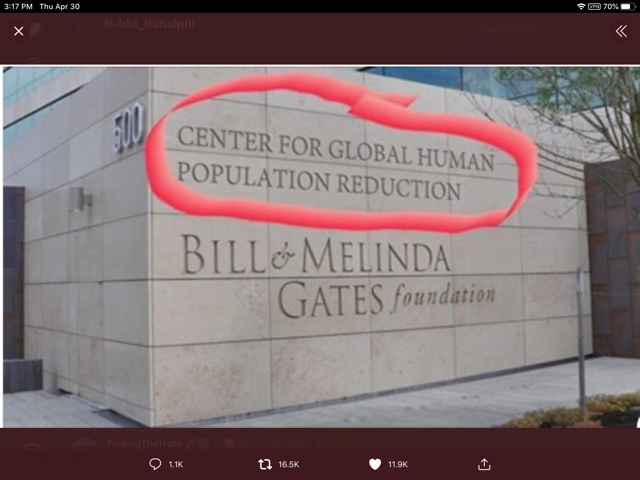Open the R-bbt_RahalpIII profile header name
Screen dimensions: 640x480
(149, 24)
